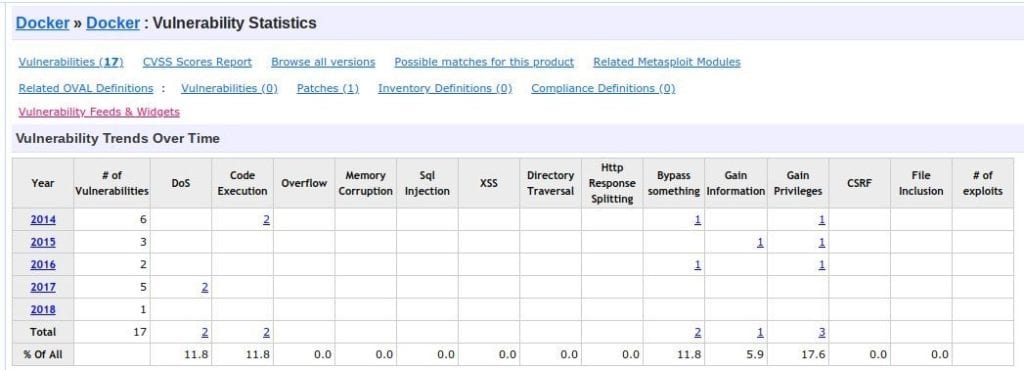The image size is (1024, 370).
Task: Open the 2014 year link
Action: [x=43, y=220]
